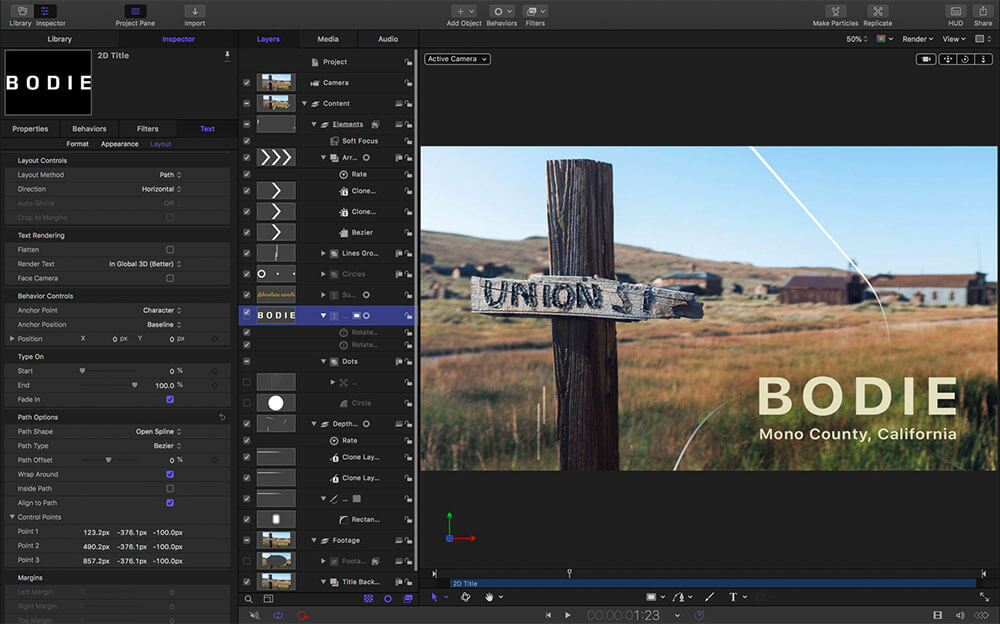Uncheck the Wrap Around checkbox
1000x624 pixels.
(170, 474)
